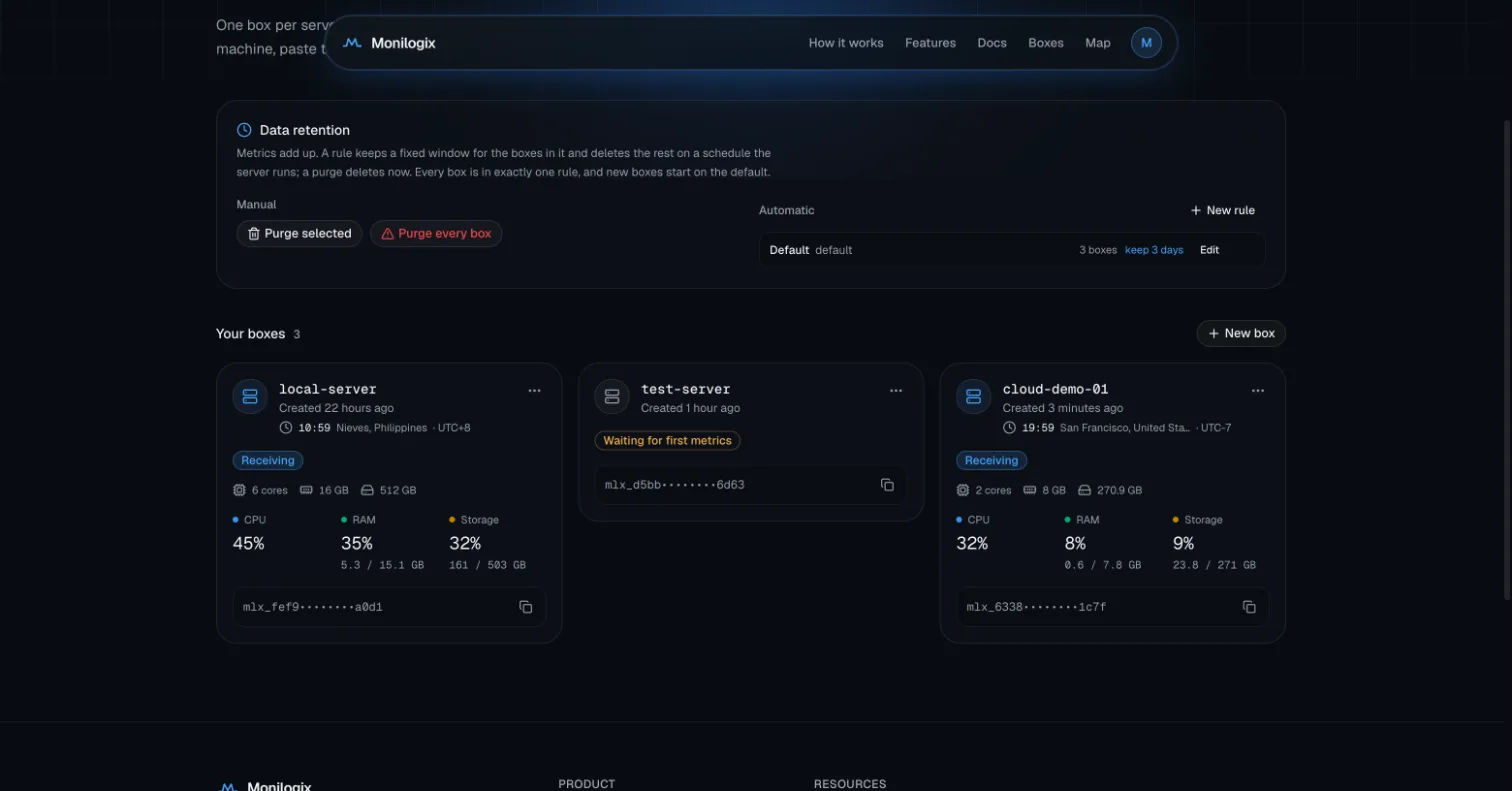Image resolution: width=1512 pixels, height=791 pixels.
Task: Click the Purge selected button
Action: [299, 234]
